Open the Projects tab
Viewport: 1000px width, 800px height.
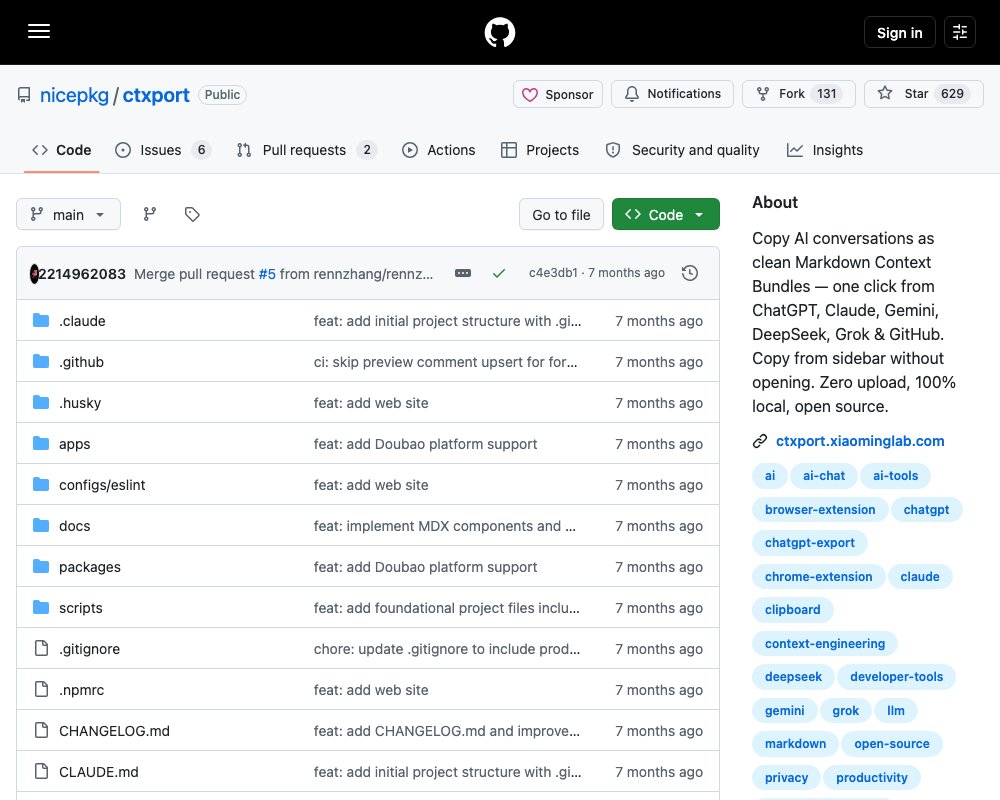[540, 150]
